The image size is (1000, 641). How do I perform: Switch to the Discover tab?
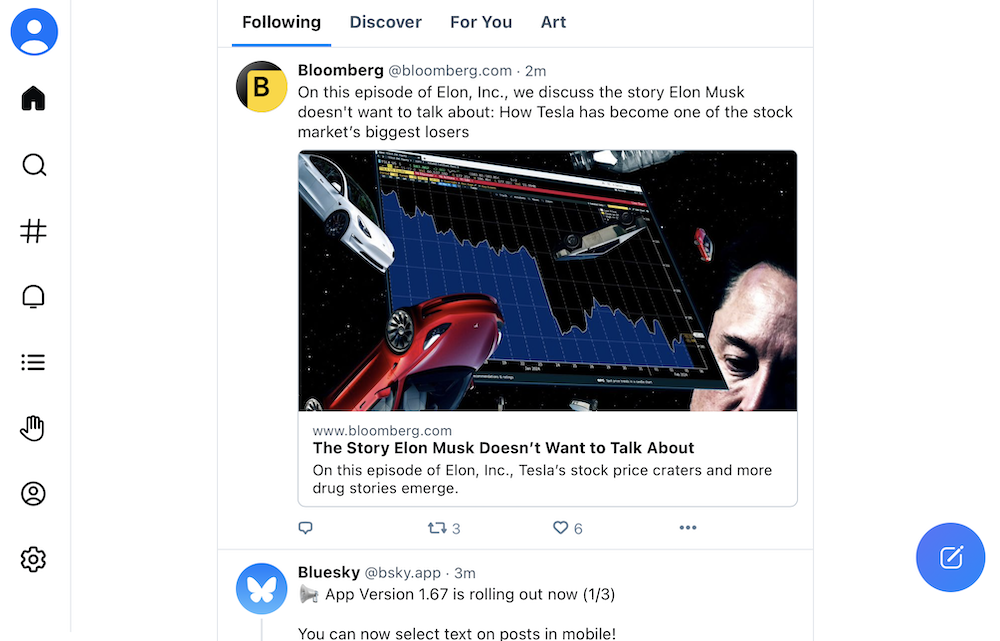(x=385, y=22)
